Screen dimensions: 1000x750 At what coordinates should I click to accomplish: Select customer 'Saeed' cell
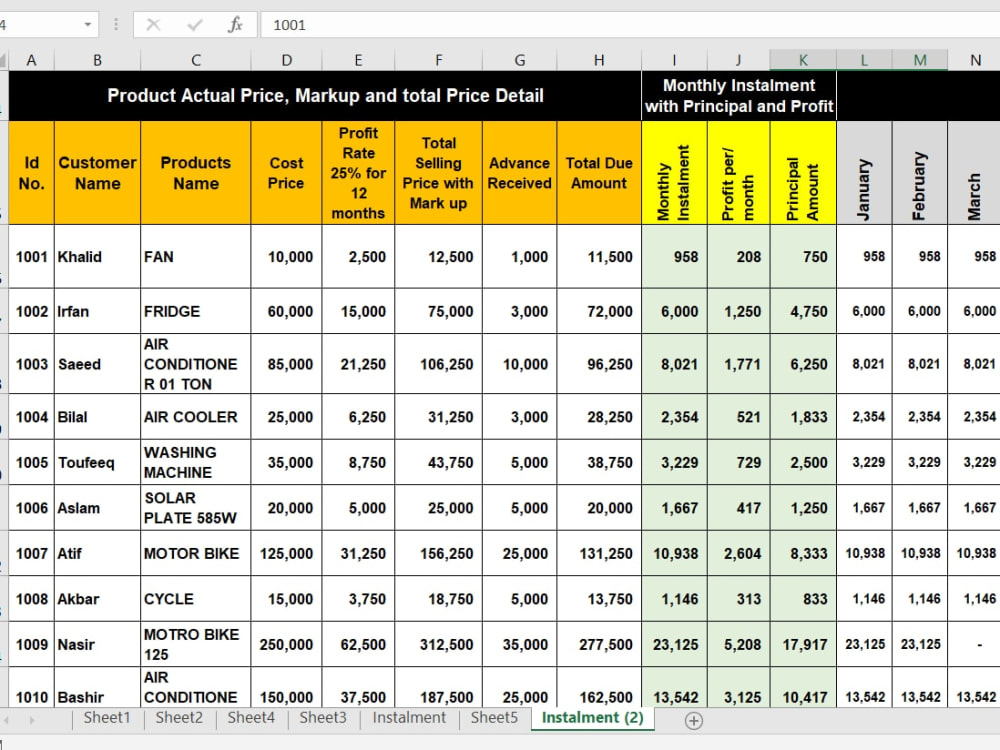tap(98, 364)
